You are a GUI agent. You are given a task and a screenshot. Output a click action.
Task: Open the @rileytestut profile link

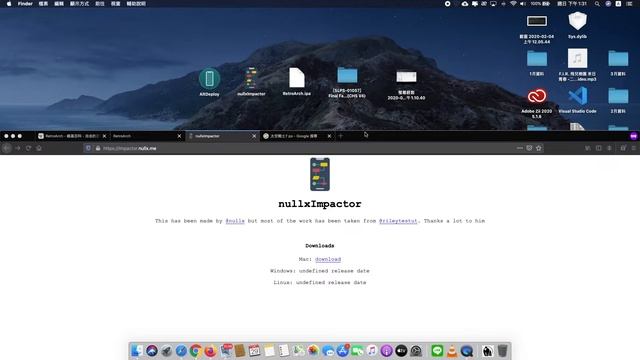pyautogui.click(x=398, y=221)
